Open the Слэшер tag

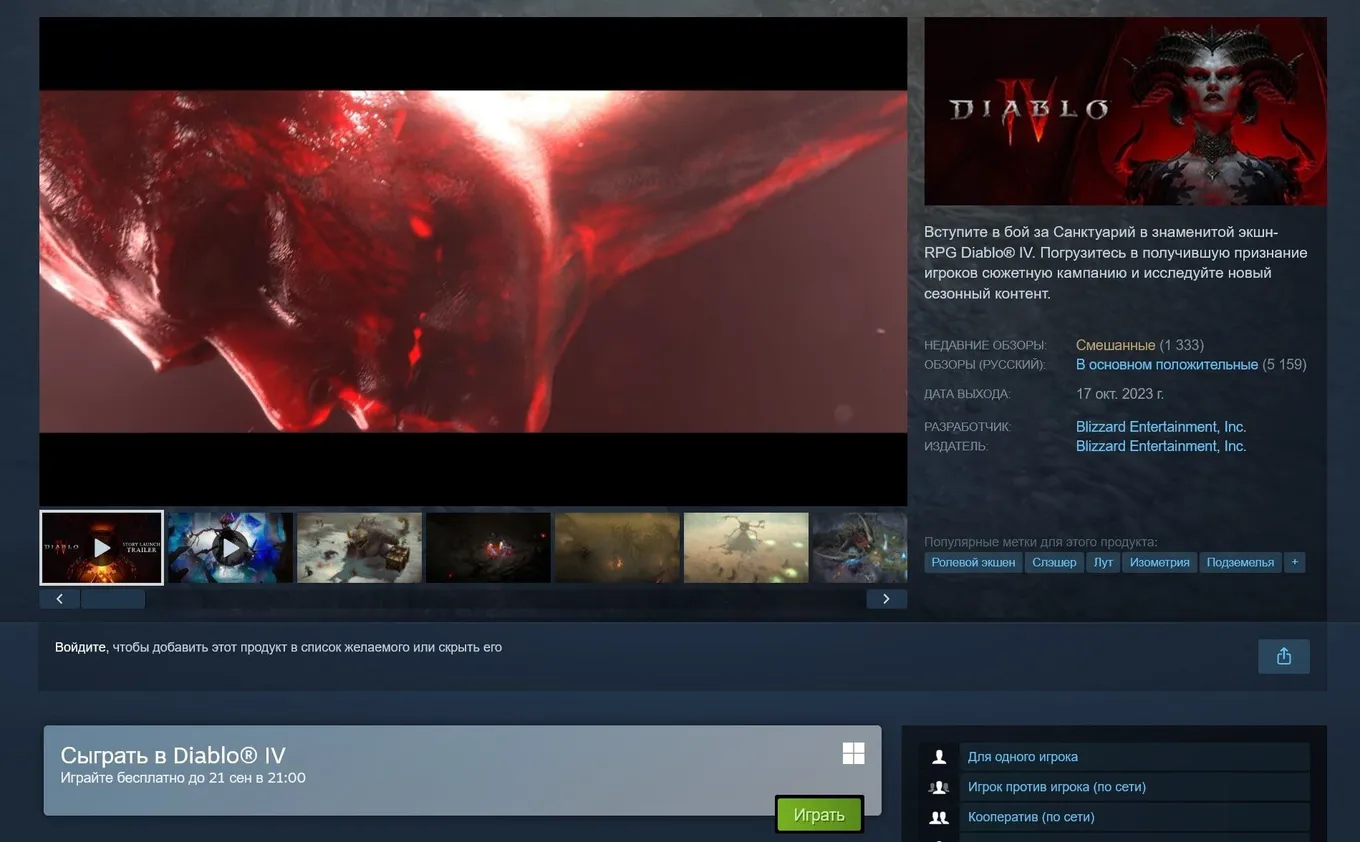tap(1054, 562)
